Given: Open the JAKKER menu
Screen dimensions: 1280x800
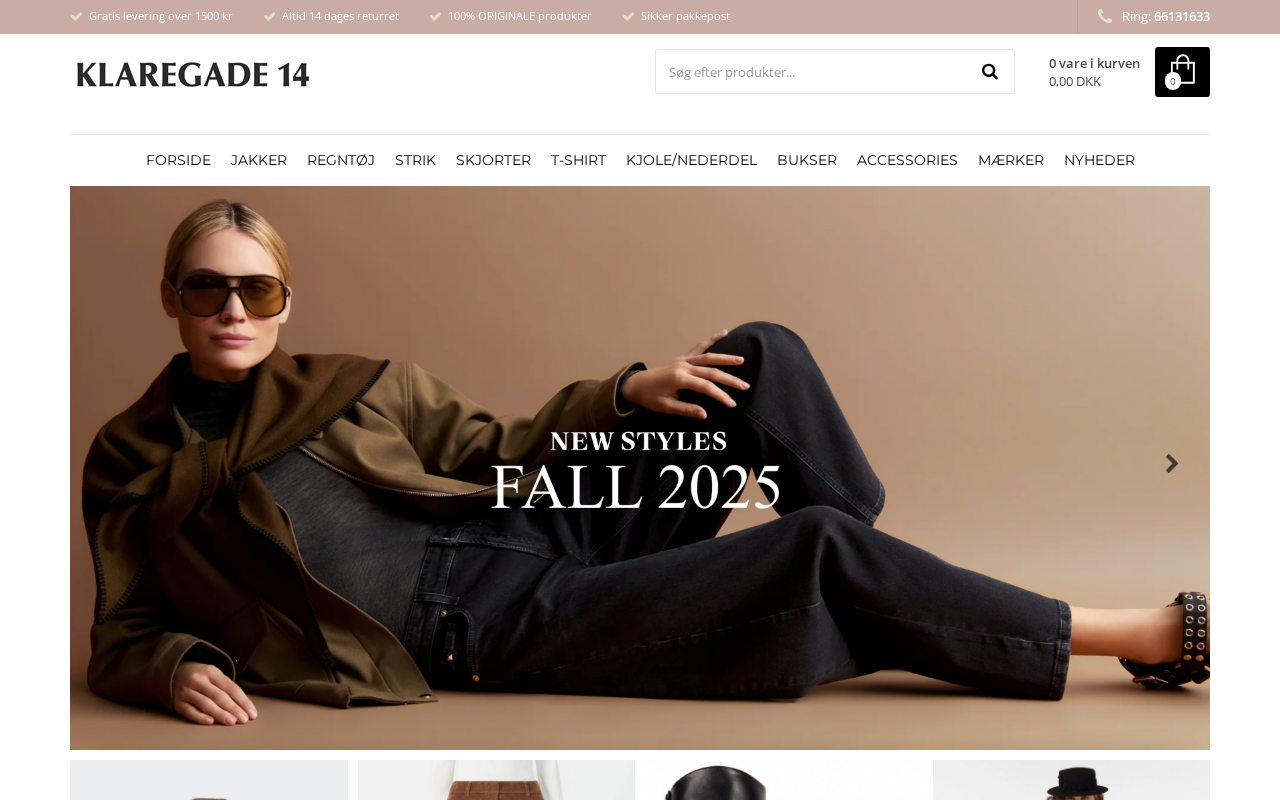Looking at the screenshot, I should click(259, 160).
